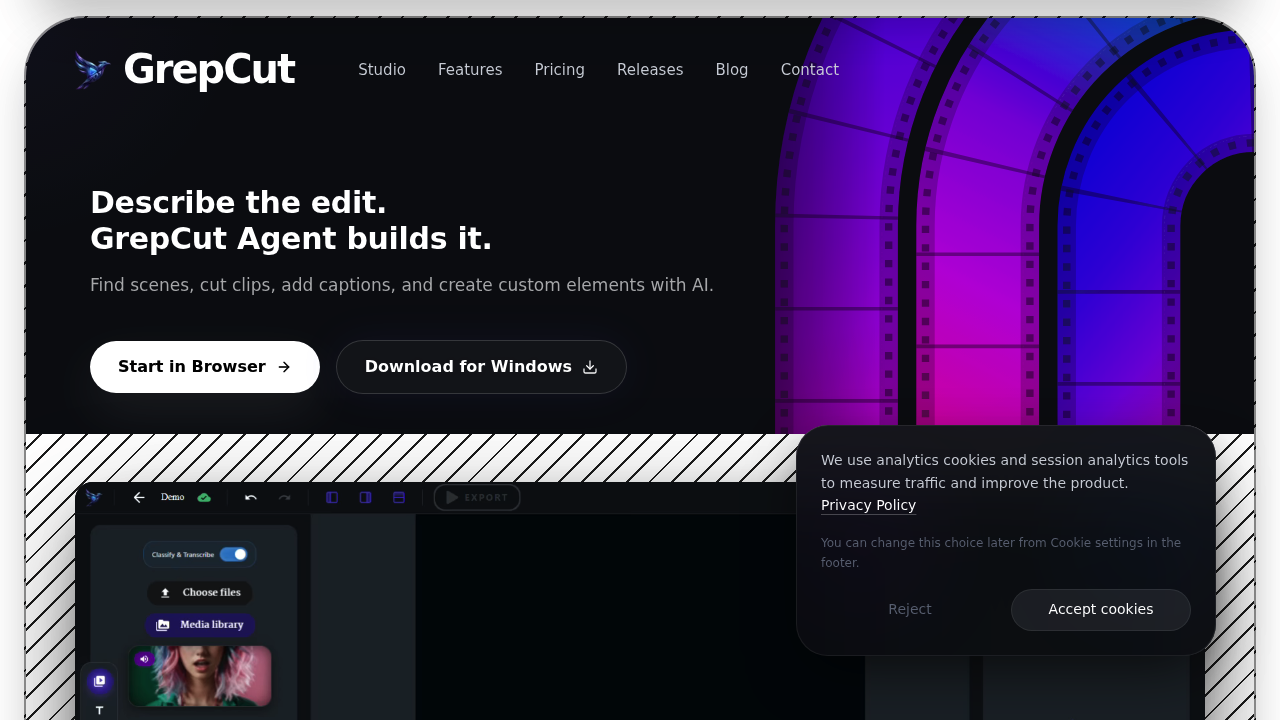Toggle the Classify & Transcribe switch
Viewport: 1280px width, 720px height.
pyautogui.click(x=234, y=554)
